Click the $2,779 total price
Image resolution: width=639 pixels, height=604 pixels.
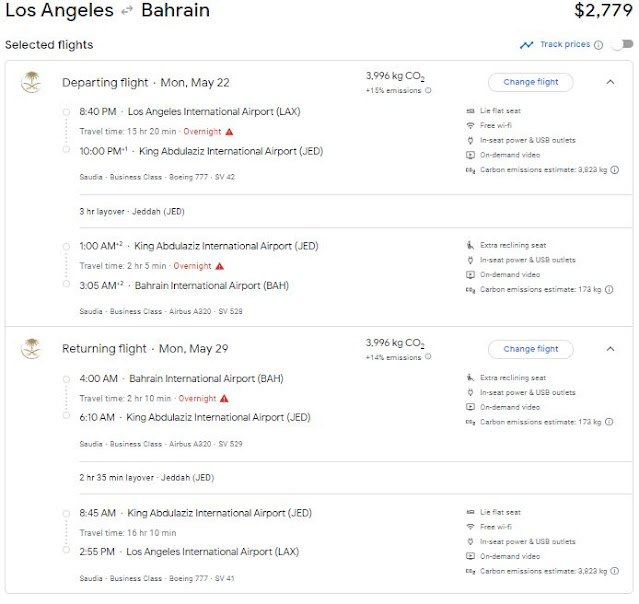coord(604,12)
